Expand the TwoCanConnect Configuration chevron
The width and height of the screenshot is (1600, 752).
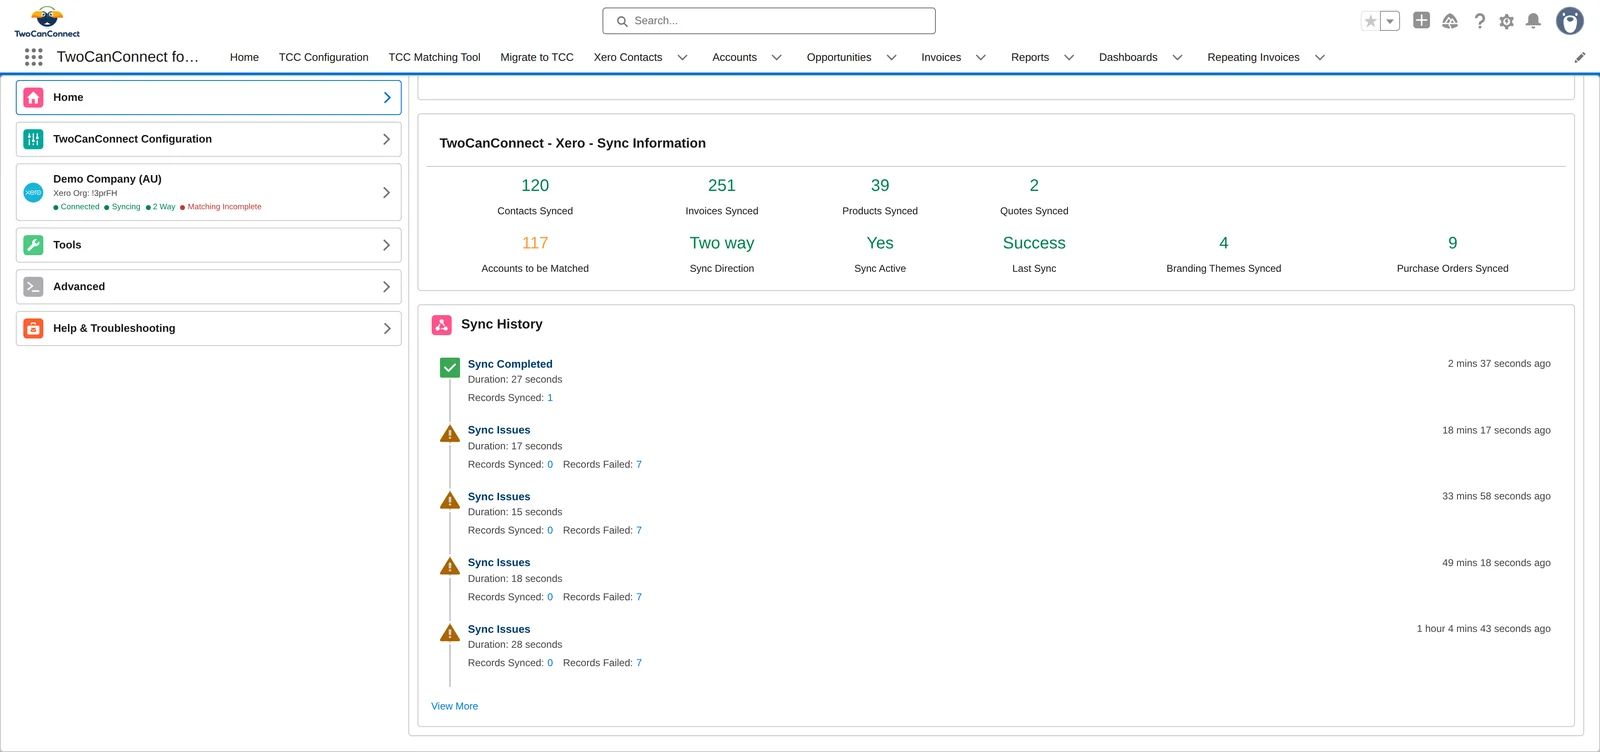(387, 139)
